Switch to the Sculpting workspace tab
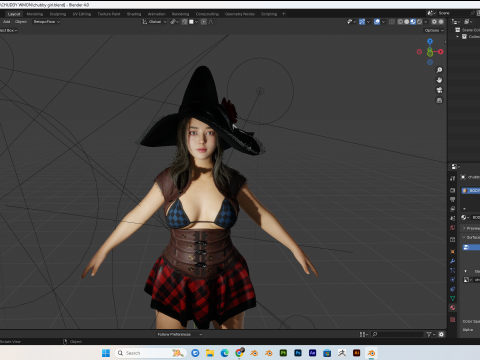Viewport: 480px width, 360px height. click(58, 14)
